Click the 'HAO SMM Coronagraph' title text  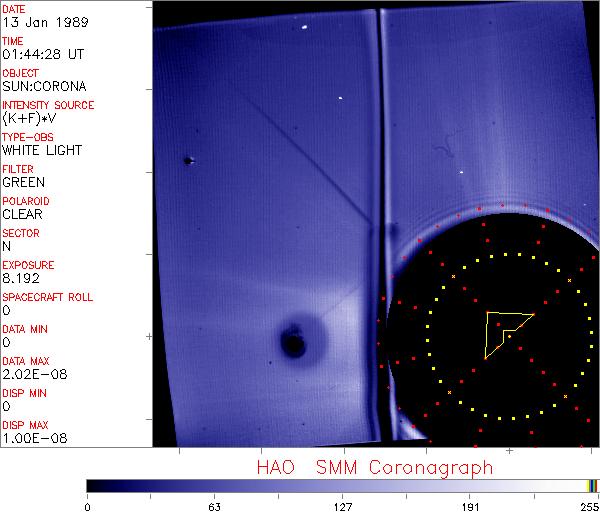[375, 467]
